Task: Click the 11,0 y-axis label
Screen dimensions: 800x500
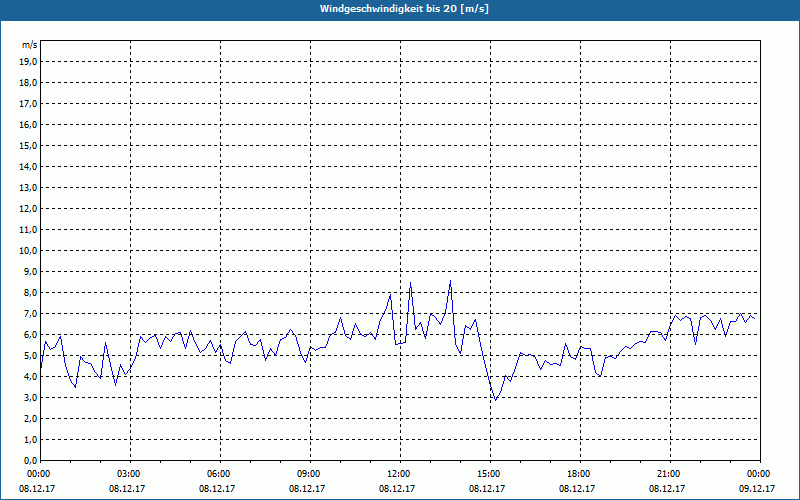Action: (x=29, y=230)
